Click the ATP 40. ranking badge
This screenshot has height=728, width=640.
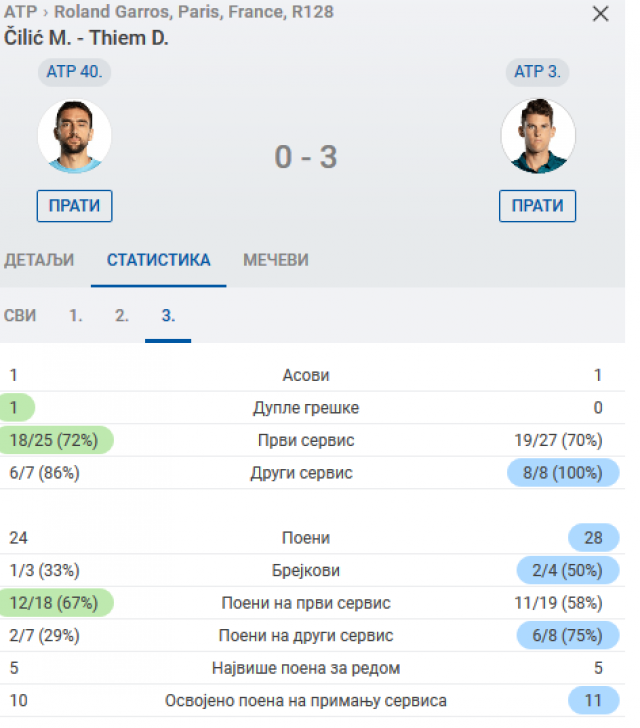(75, 72)
